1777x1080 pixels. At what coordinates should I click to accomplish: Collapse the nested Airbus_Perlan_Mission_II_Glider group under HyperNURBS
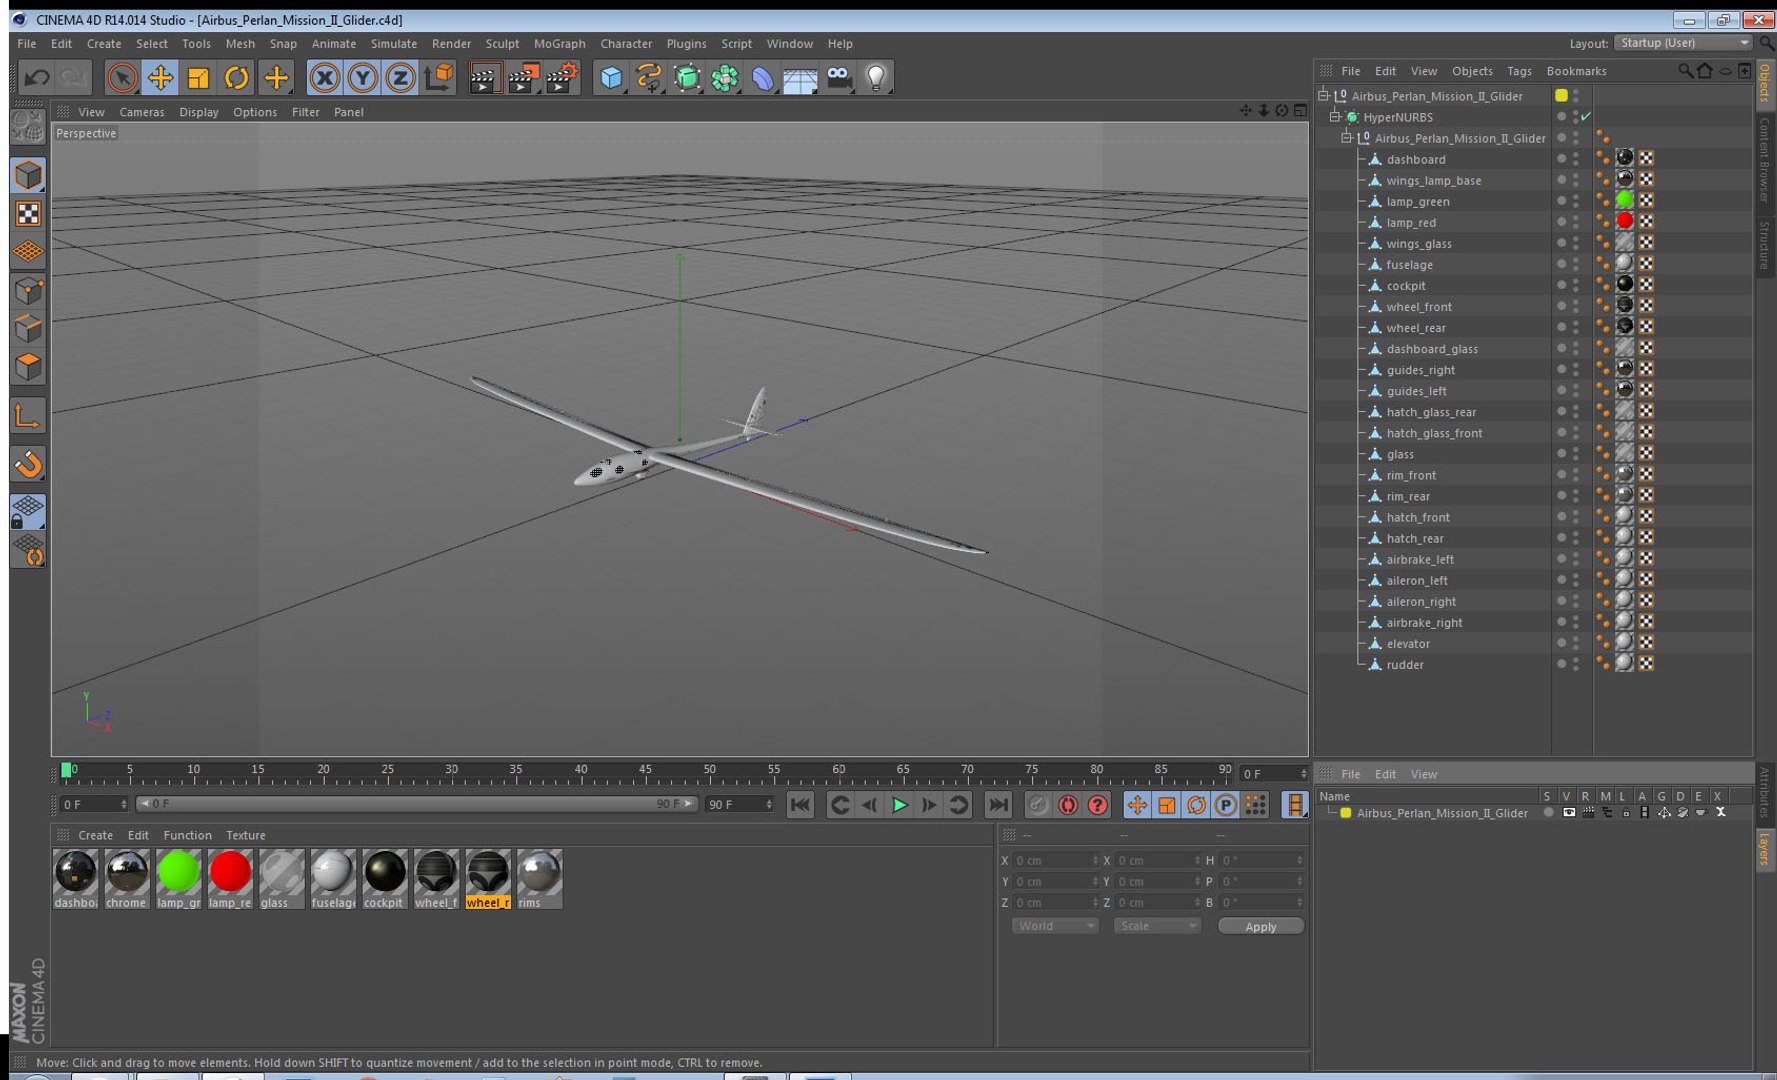click(x=1347, y=138)
